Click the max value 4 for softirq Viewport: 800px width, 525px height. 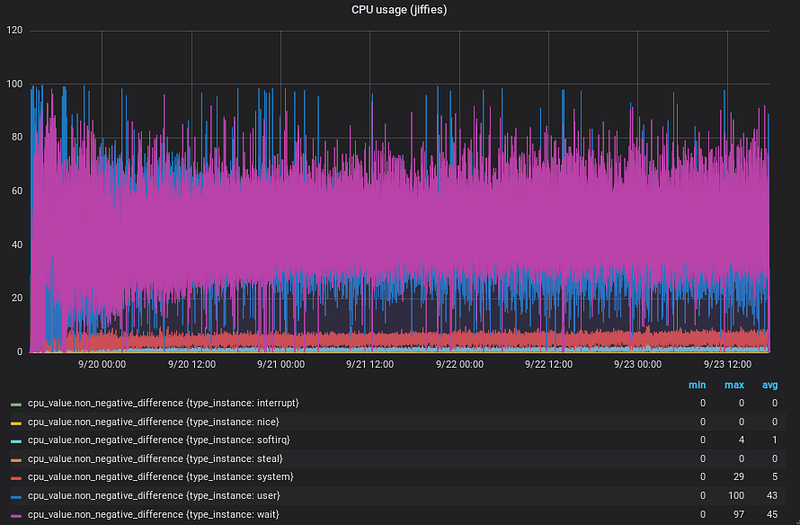(741, 440)
